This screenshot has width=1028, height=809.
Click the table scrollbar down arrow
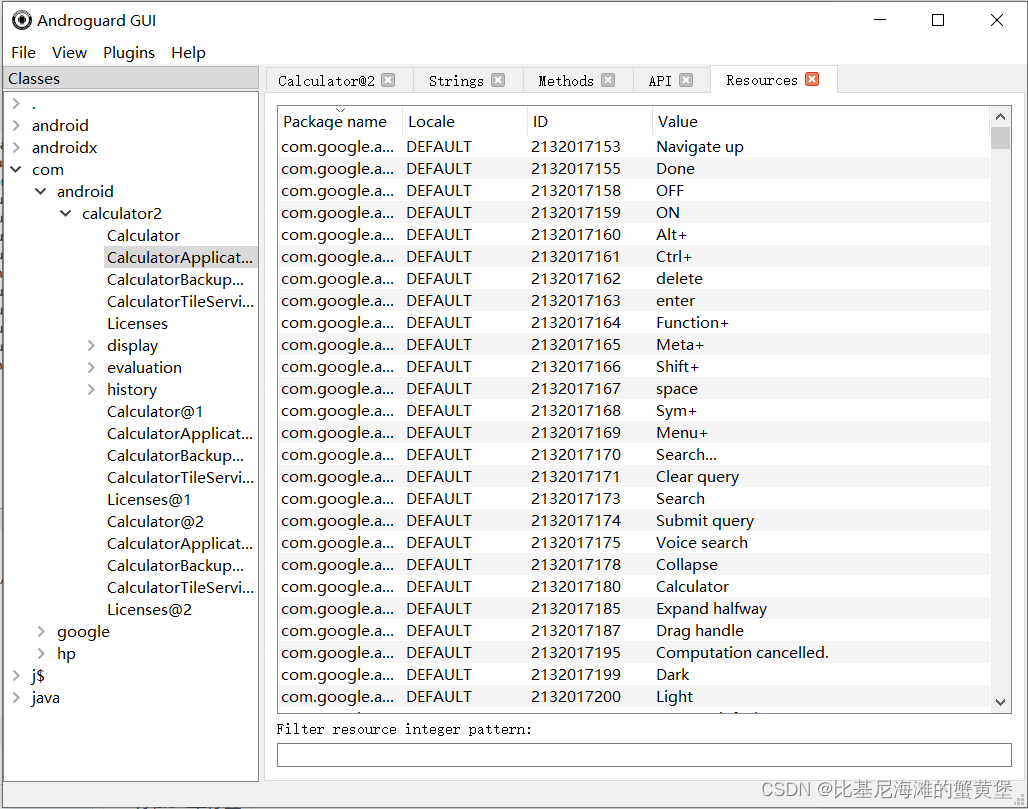(1000, 702)
